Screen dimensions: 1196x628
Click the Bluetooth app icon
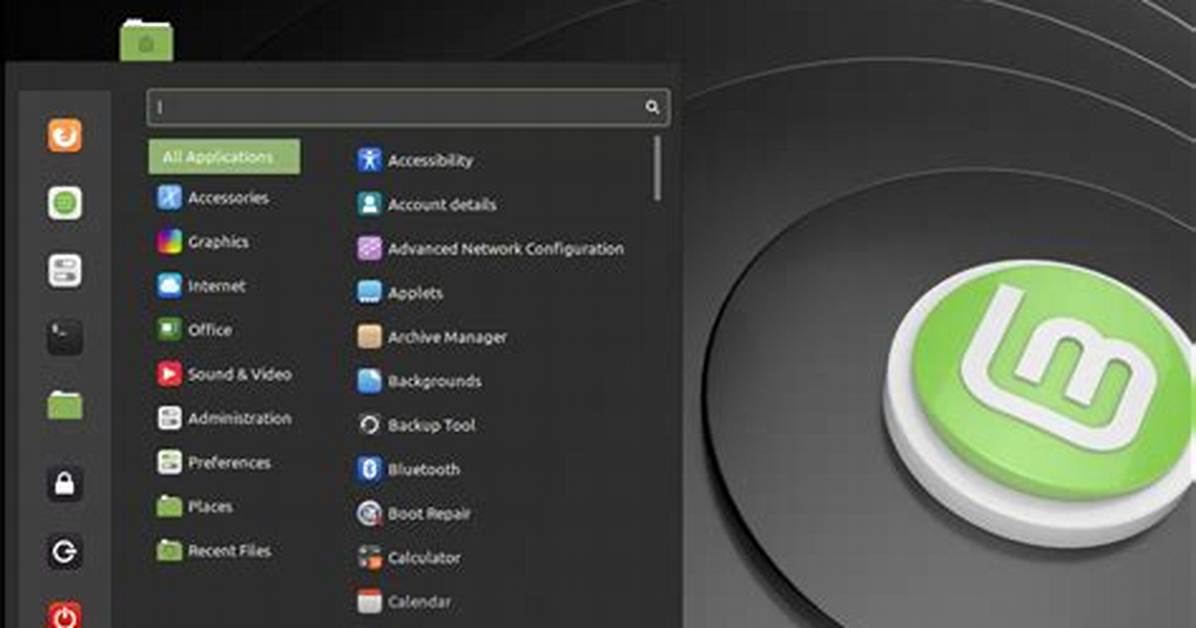coord(369,469)
